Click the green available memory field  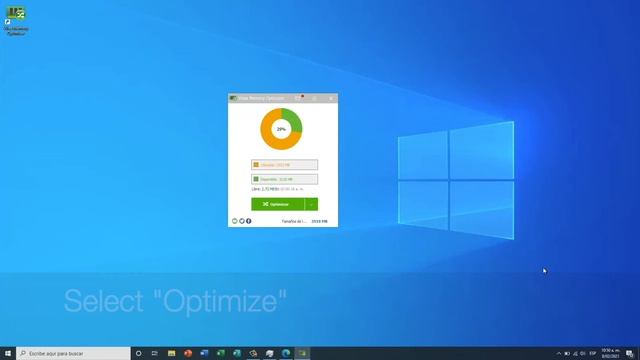click(x=284, y=179)
